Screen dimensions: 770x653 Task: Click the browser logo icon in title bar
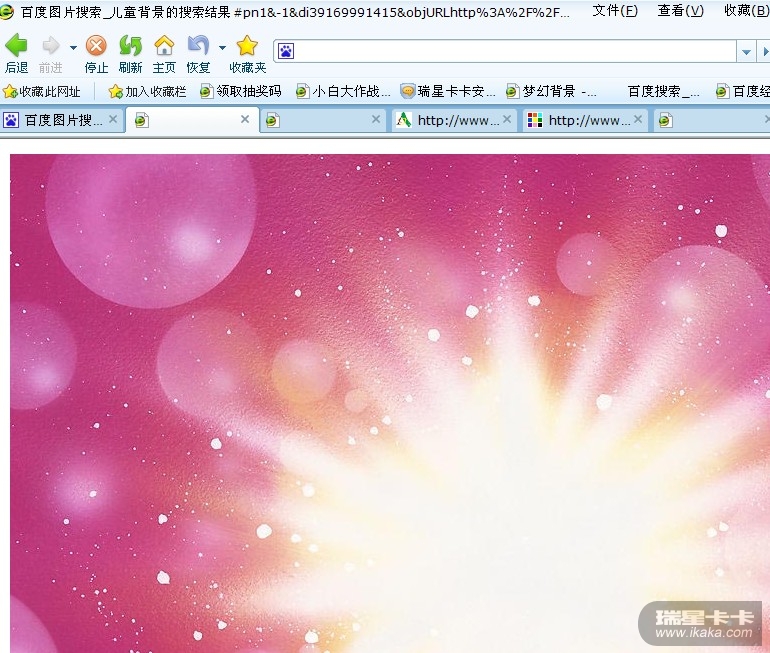tap(6, 11)
